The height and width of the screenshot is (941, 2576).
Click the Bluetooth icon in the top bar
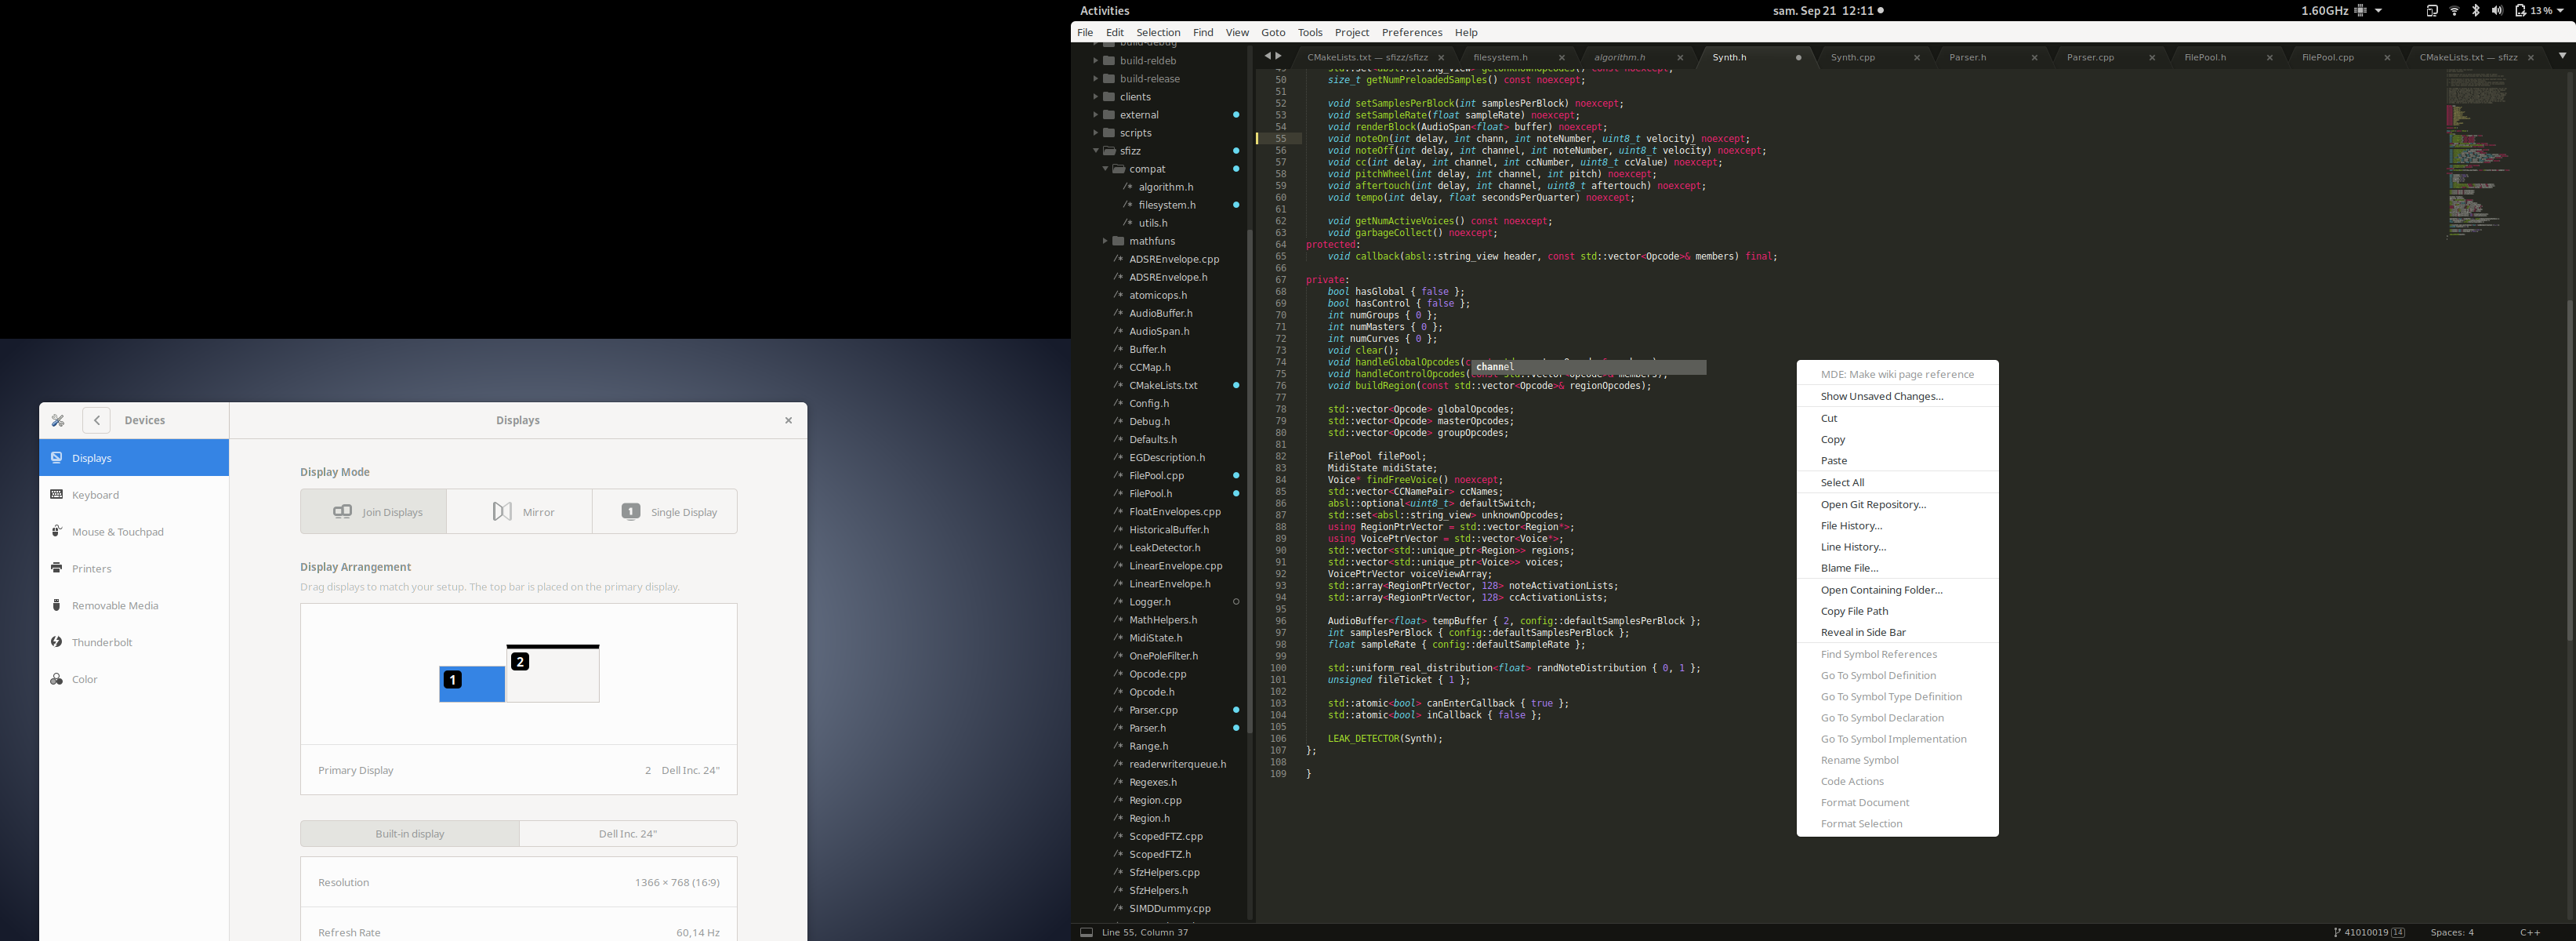(x=2475, y=10)
